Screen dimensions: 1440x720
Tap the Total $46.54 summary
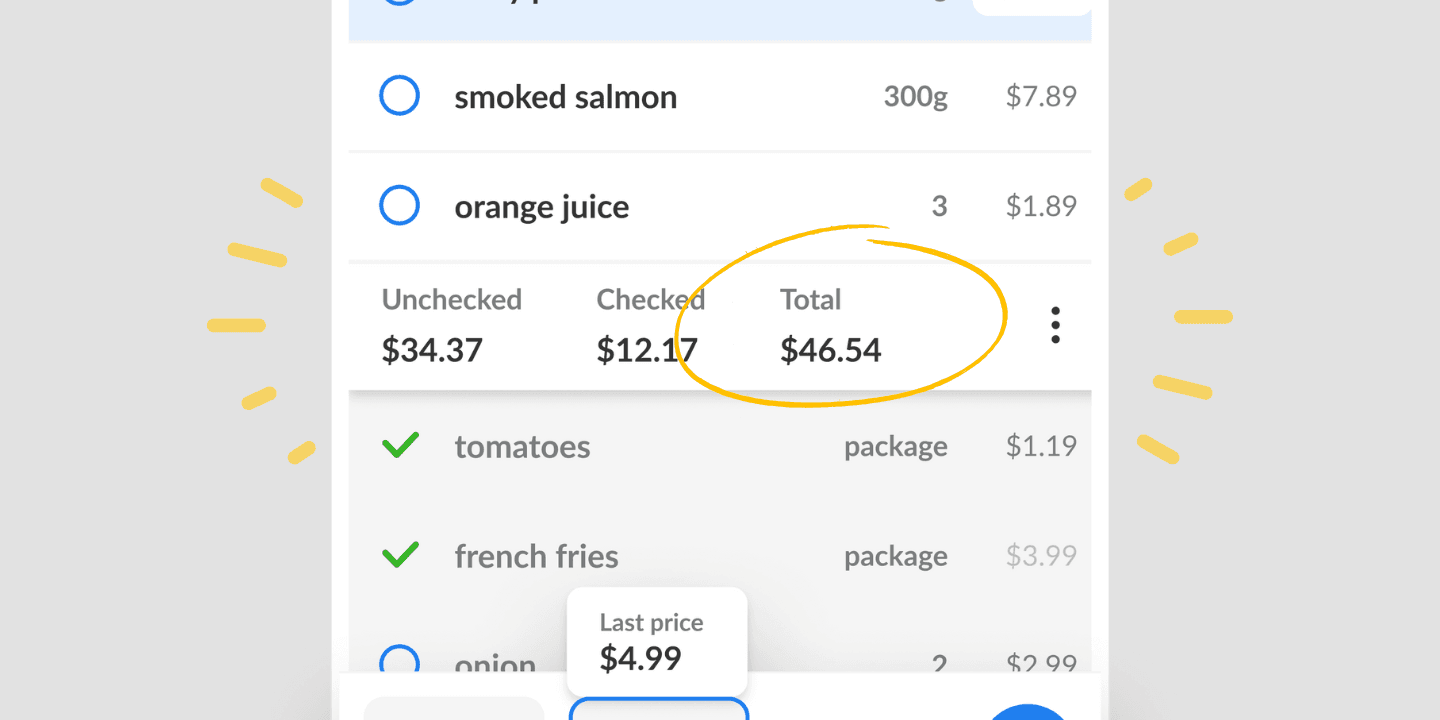[830, 326]
